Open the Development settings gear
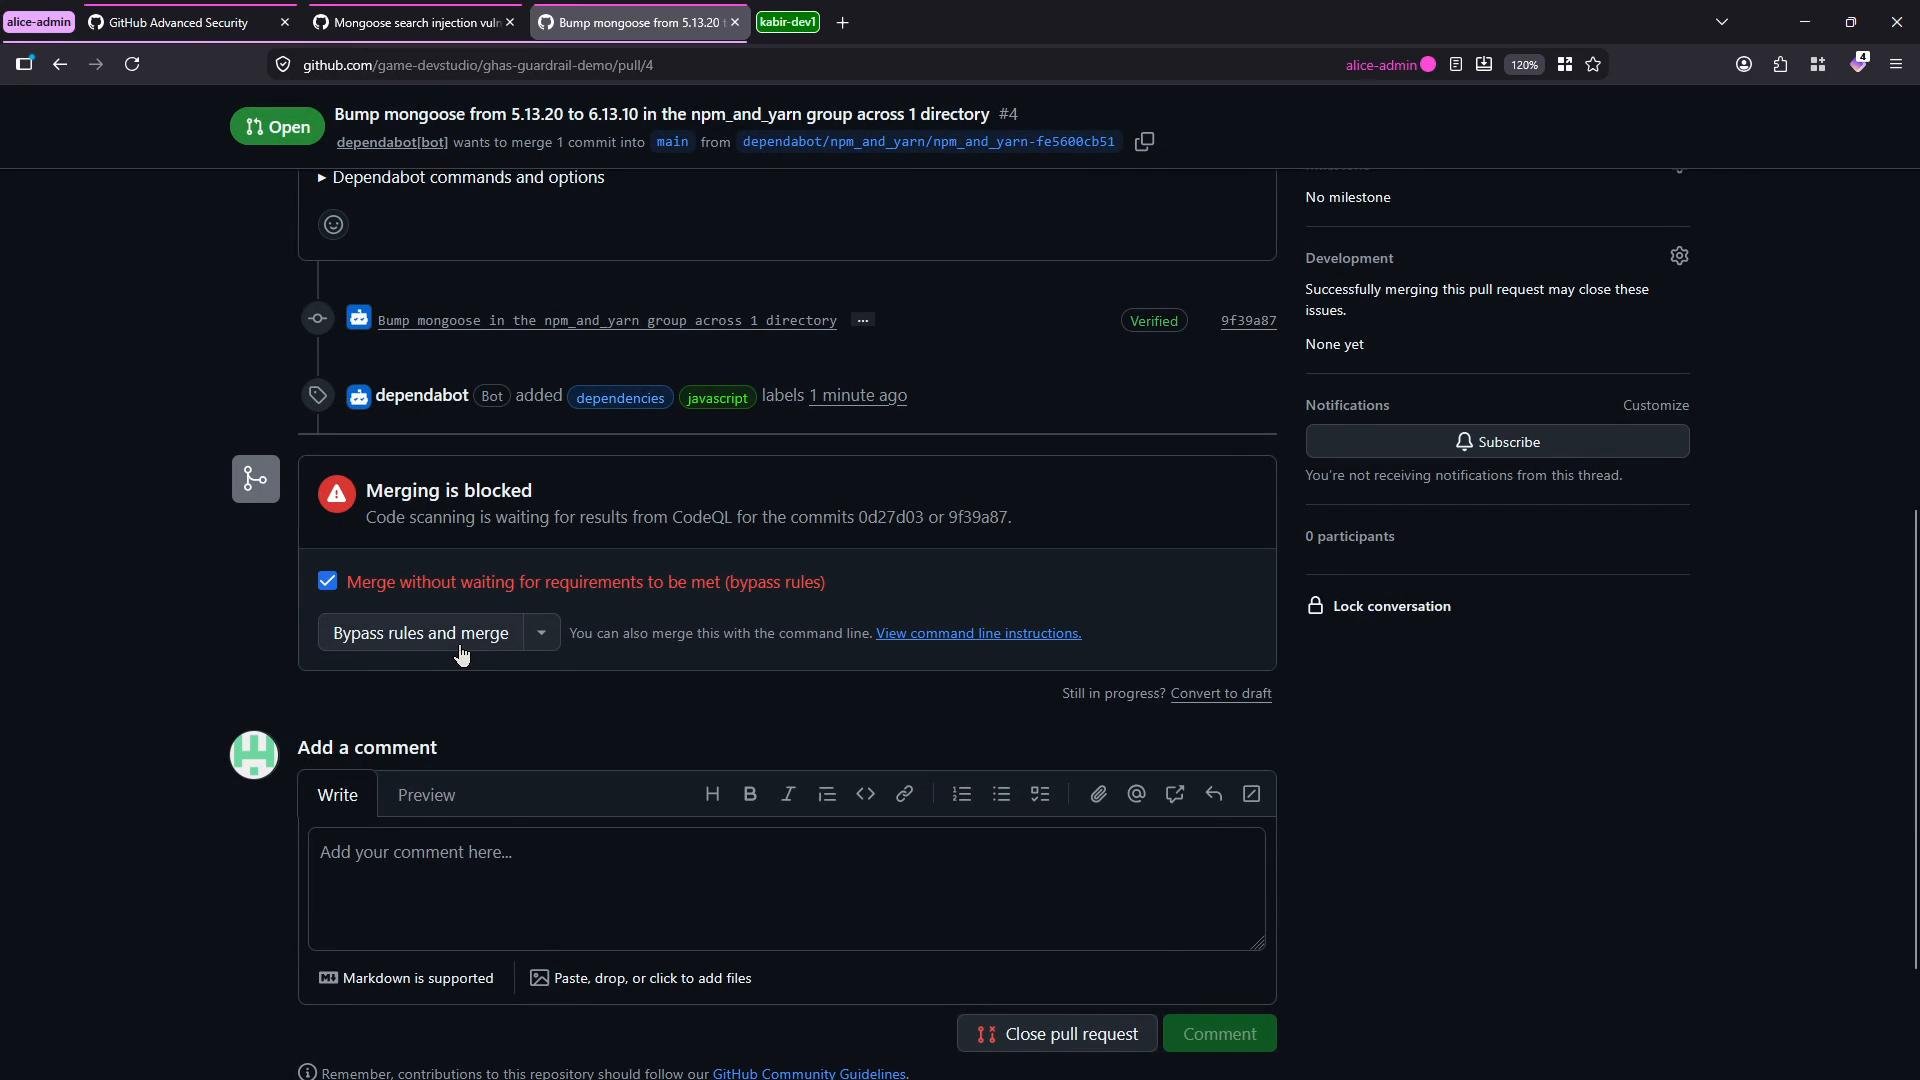This screenshot has height=1080, width=1920. (1679, 256)
